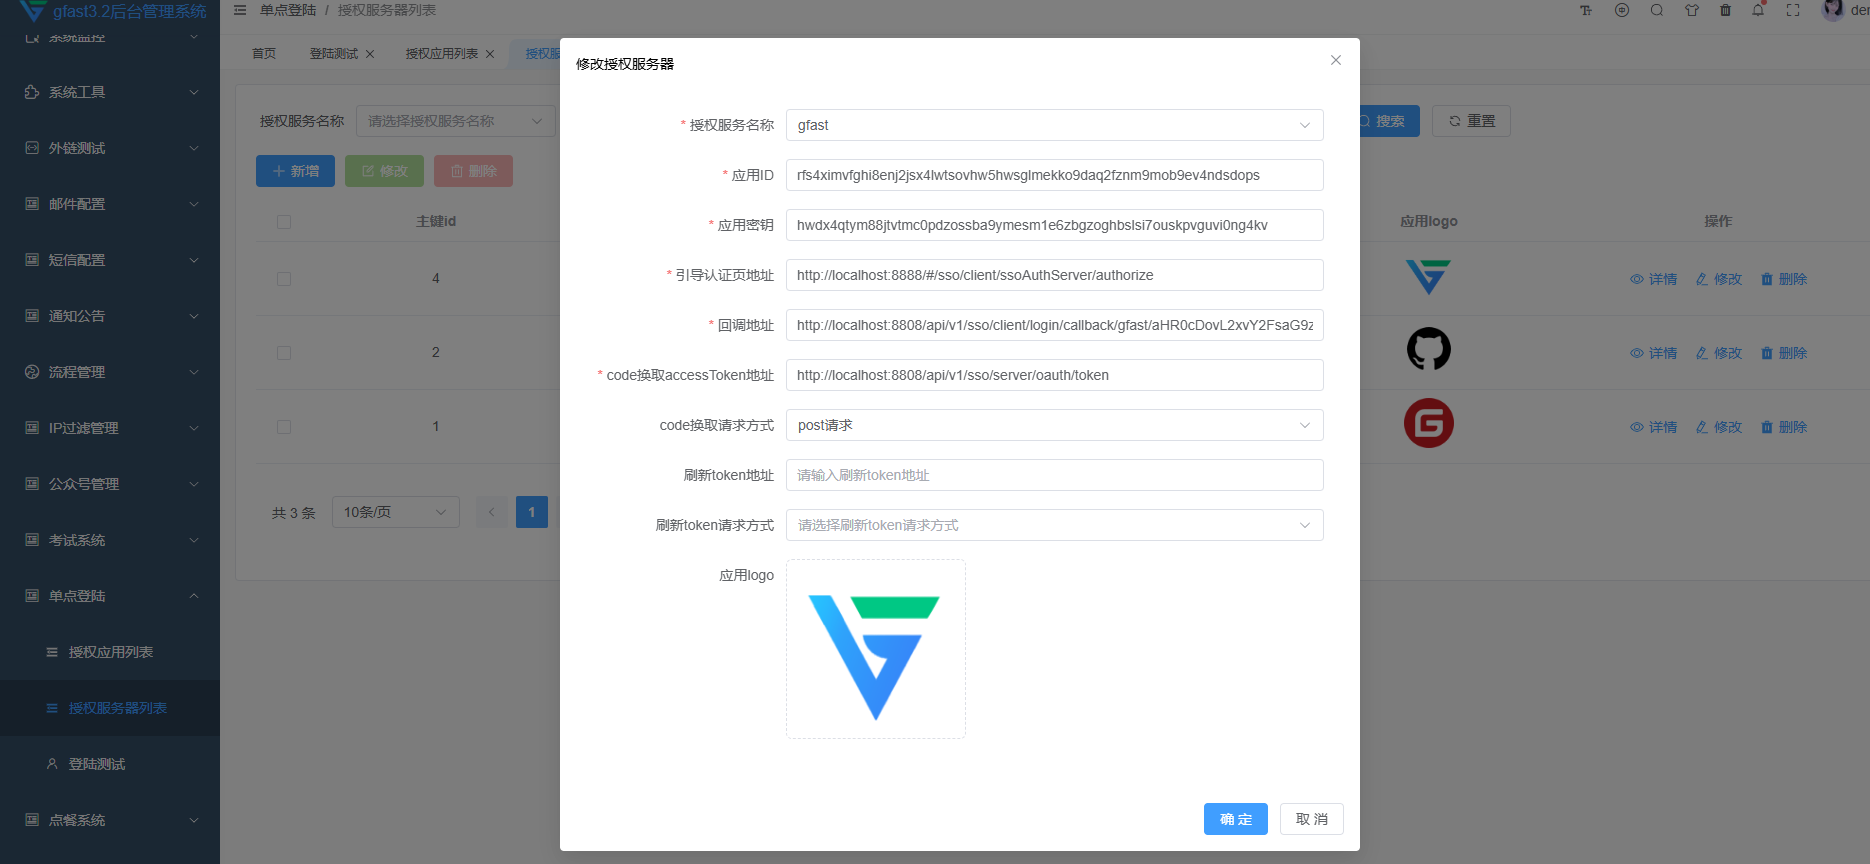Check the checkbox for row id 4
This screenshot has height=864, width=1870.
point(284,279)
